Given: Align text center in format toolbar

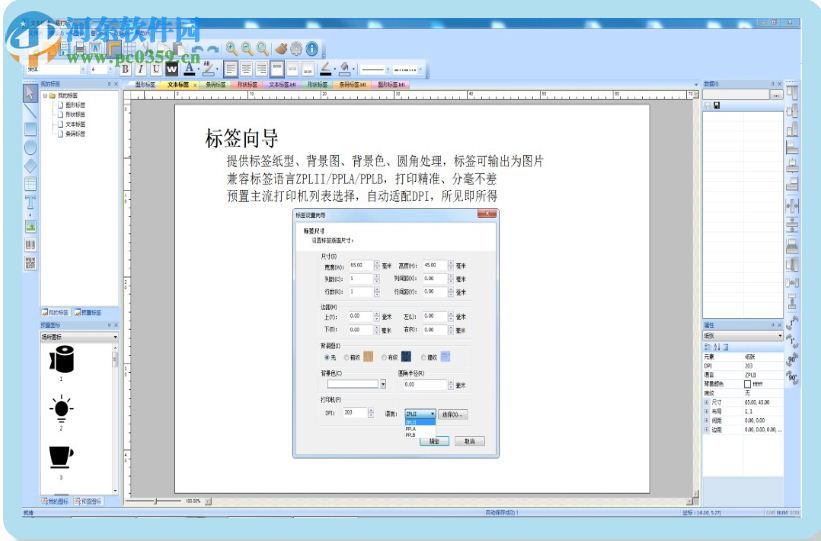Looking at the screenshot, I should pyautogui.click(x=246, y=69).
